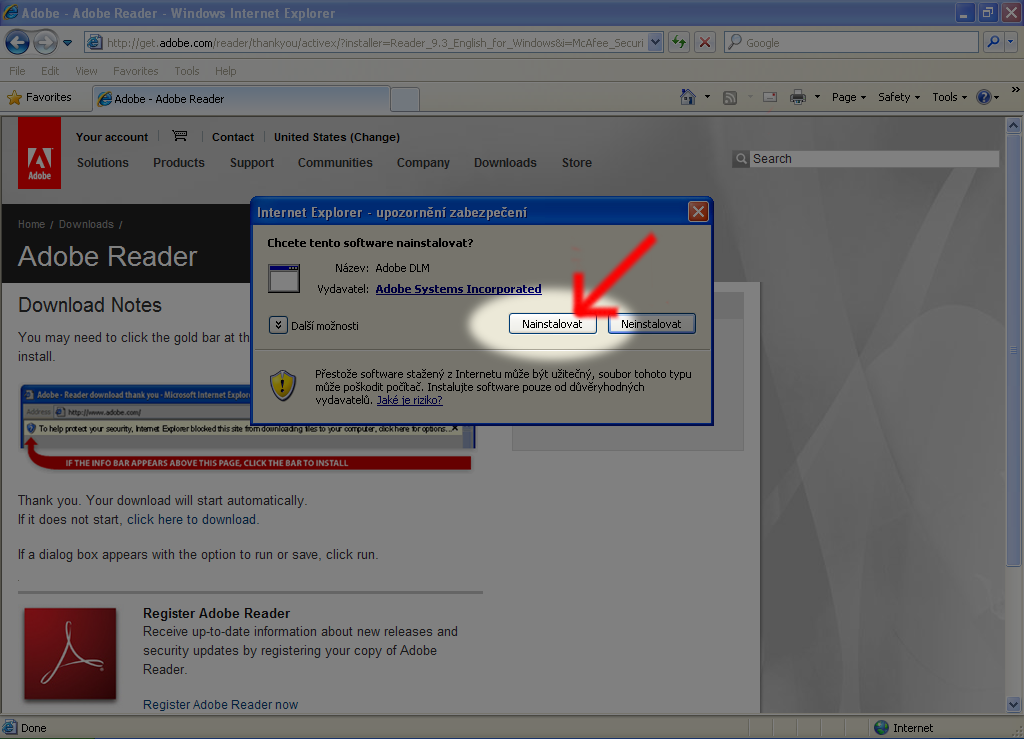Screen dimensions: 1024x739
Task: Click the Home breadcrumb link
Action: [31, 224]
